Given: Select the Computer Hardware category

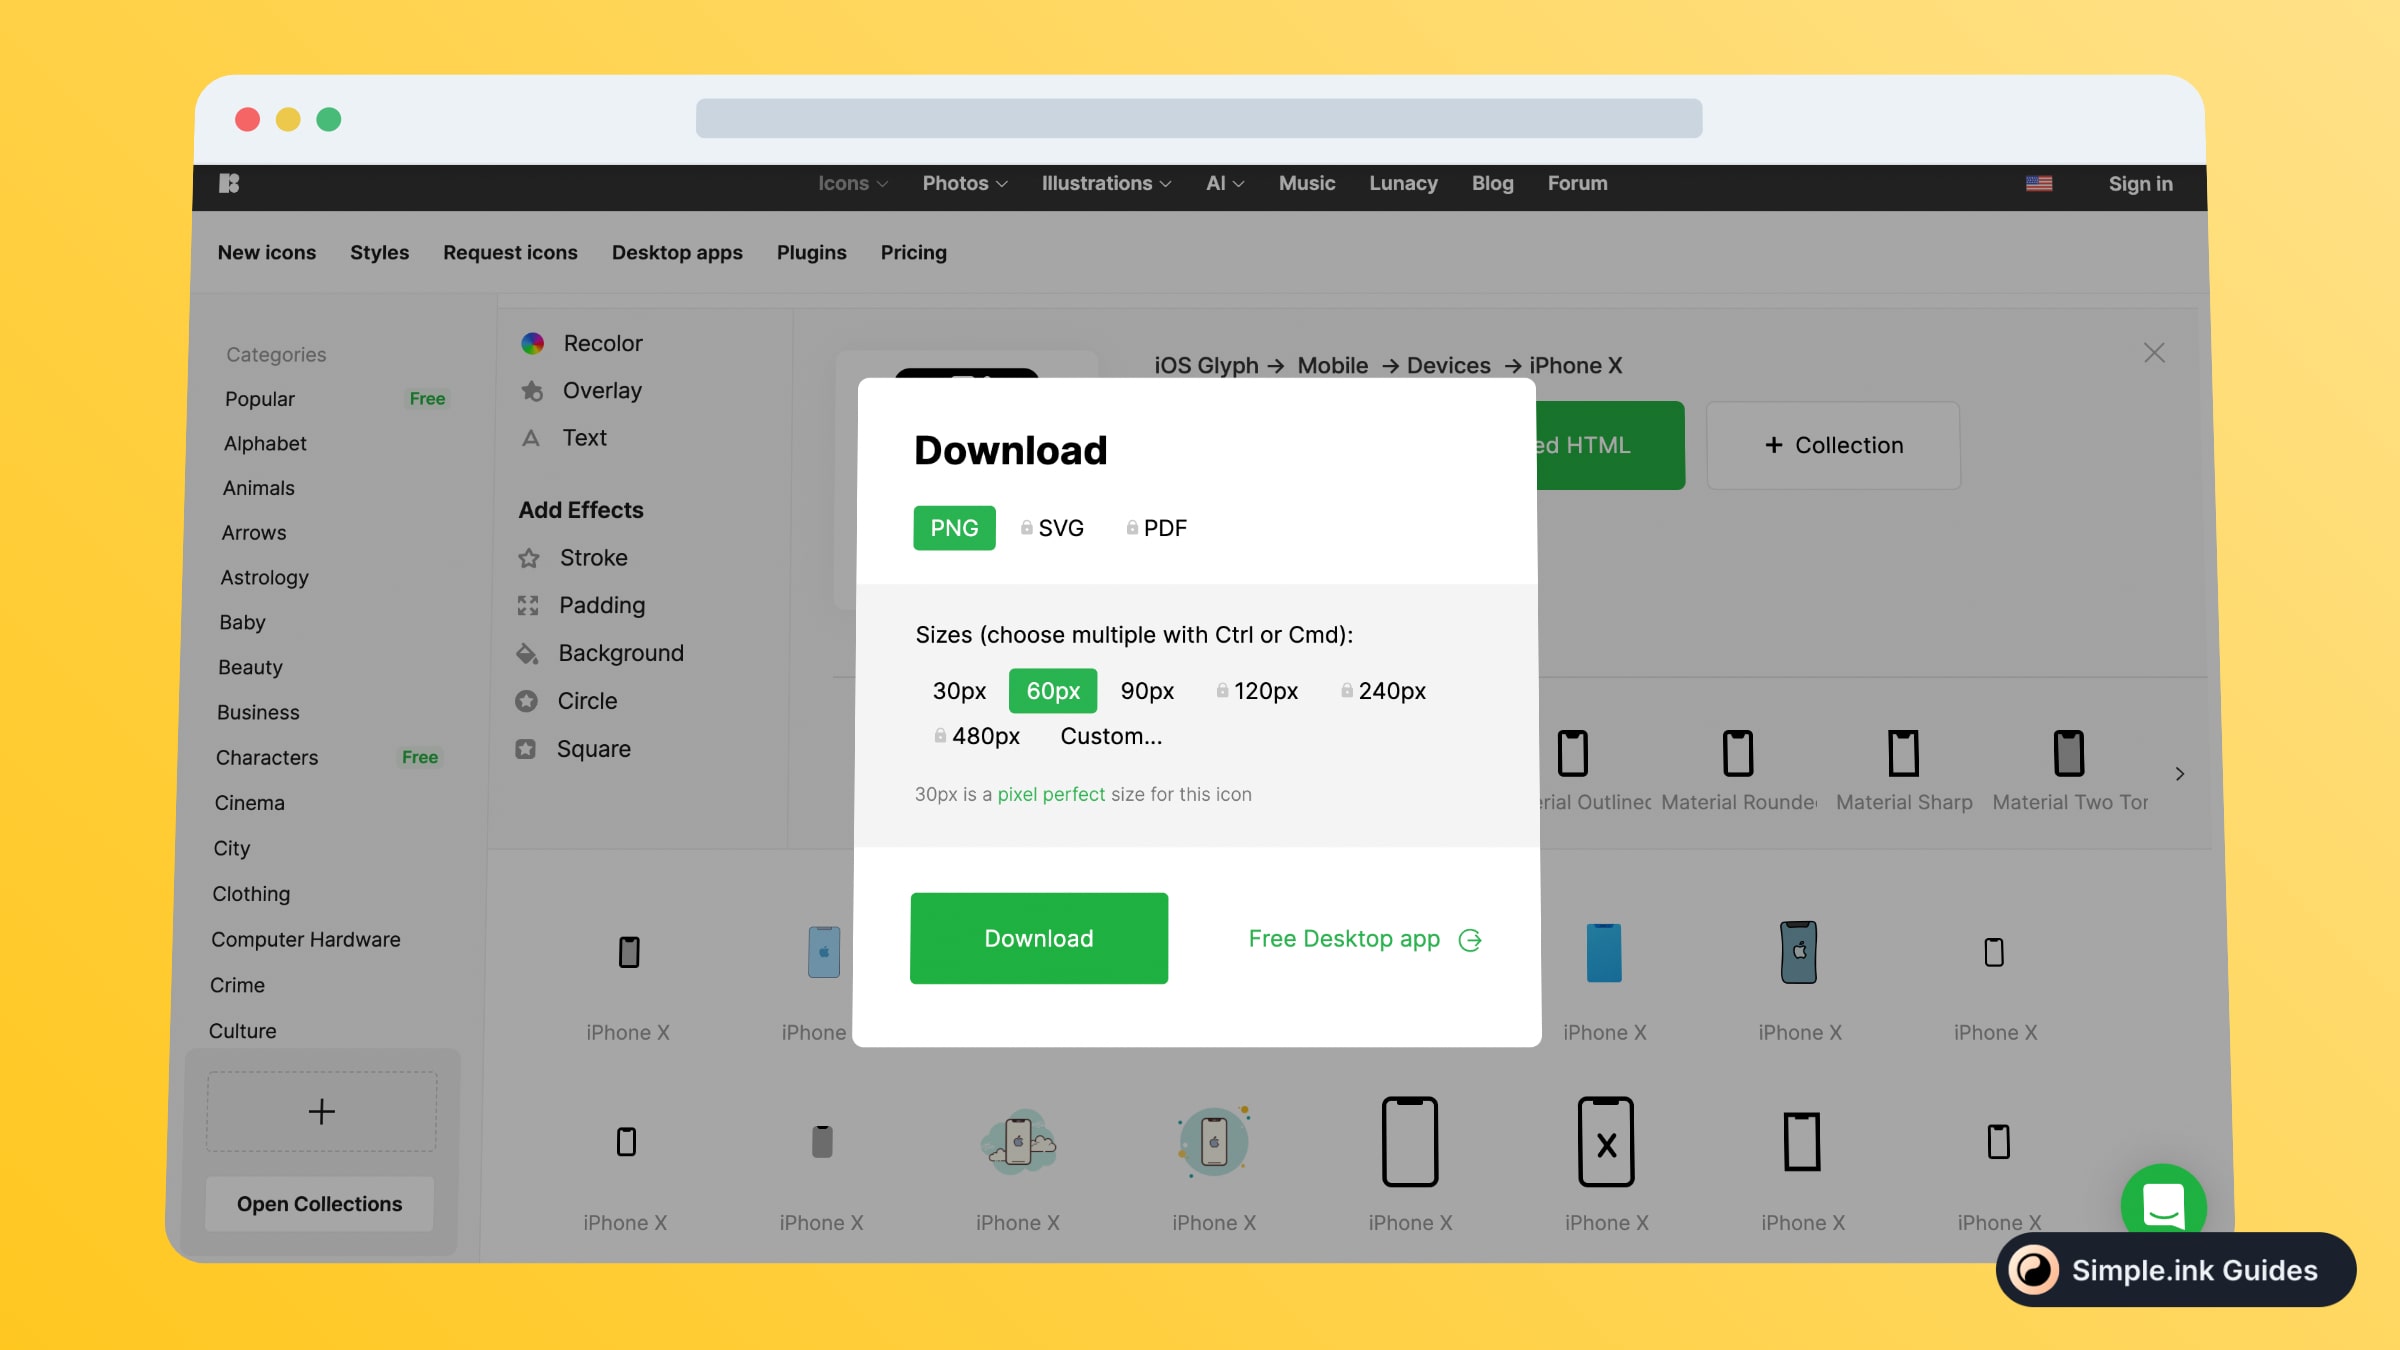Looking at the screenshot, I should (x=305, y=939).
